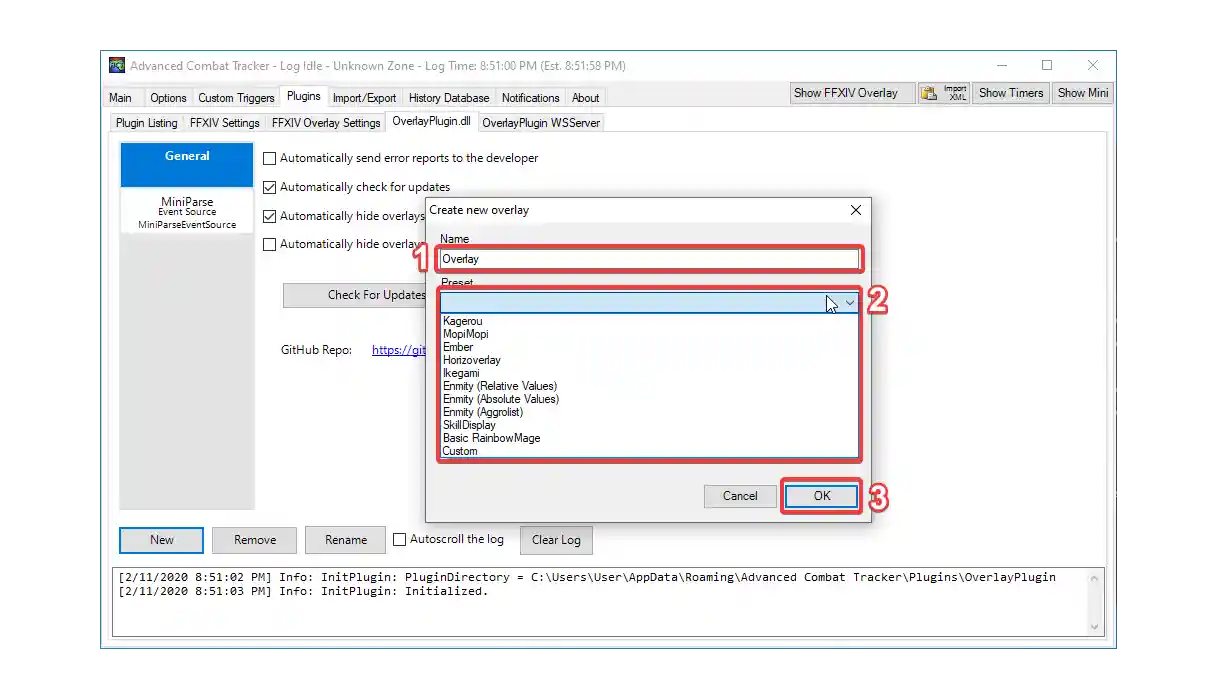
Task: Enable automatically send error reports to developer
Action: [269, 158]
